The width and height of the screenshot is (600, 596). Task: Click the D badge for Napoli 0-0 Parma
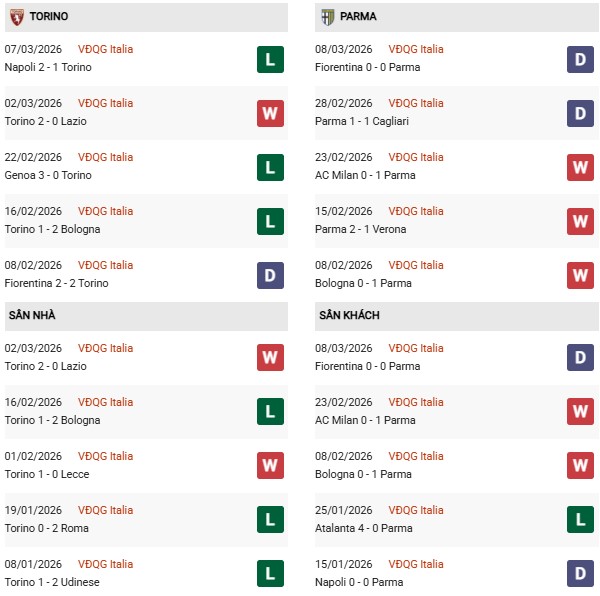point(580,574)
